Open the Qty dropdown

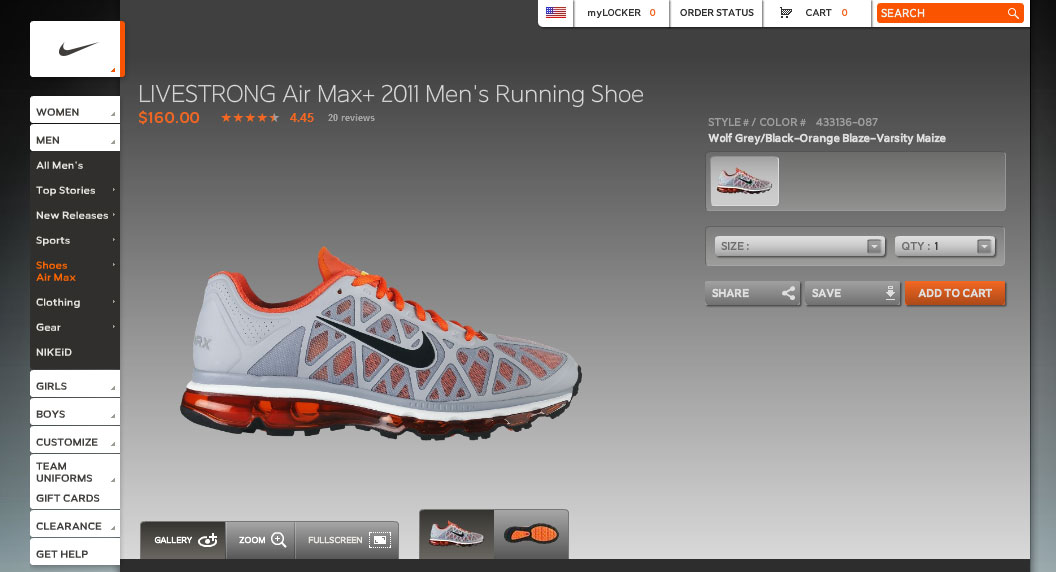(x=945, y=246)
